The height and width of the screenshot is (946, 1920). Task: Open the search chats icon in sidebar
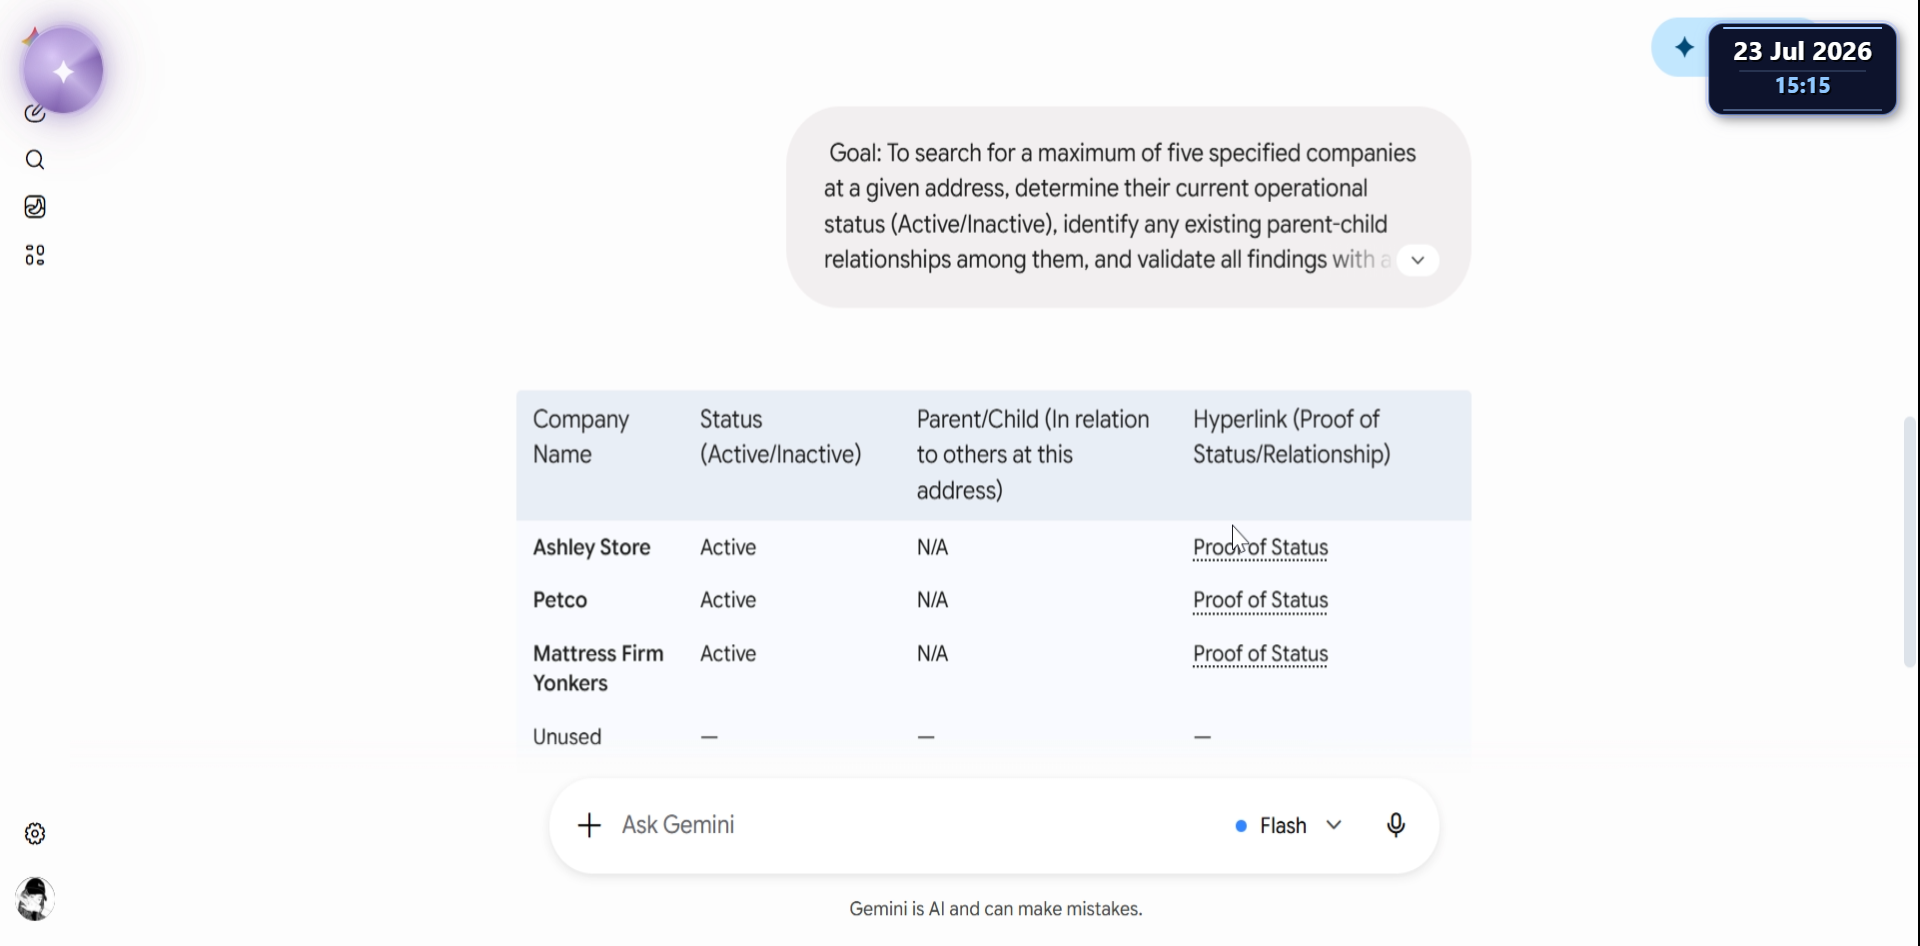(x=35, y=160)
